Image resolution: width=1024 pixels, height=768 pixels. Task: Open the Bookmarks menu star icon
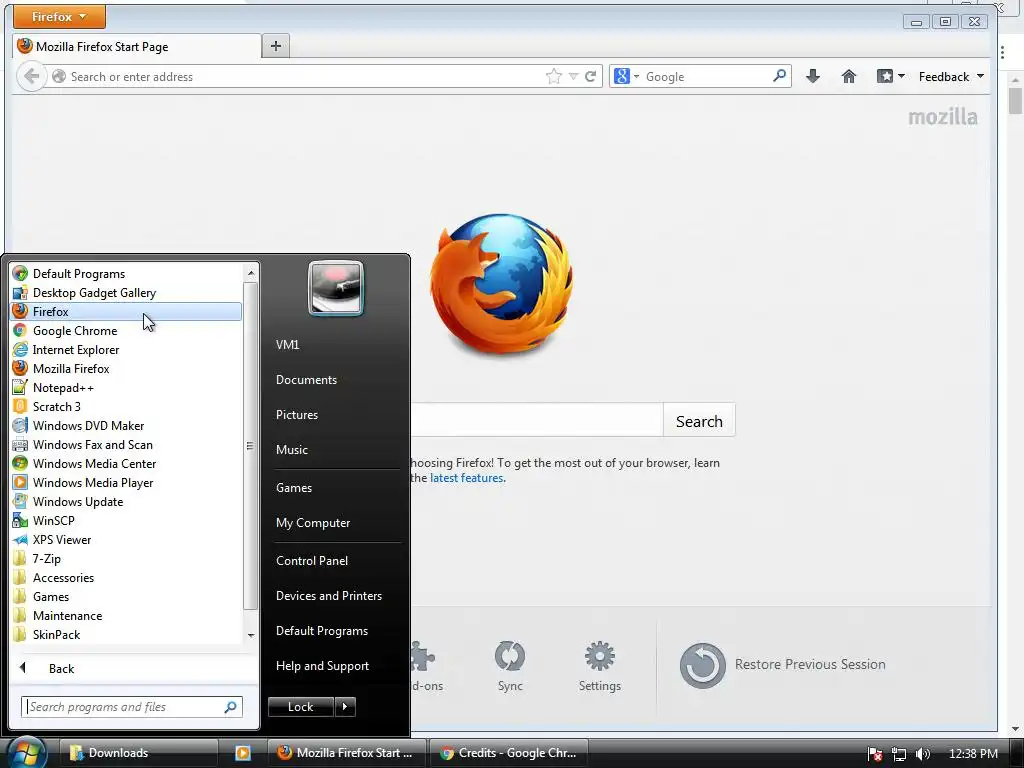click(885, 76)
